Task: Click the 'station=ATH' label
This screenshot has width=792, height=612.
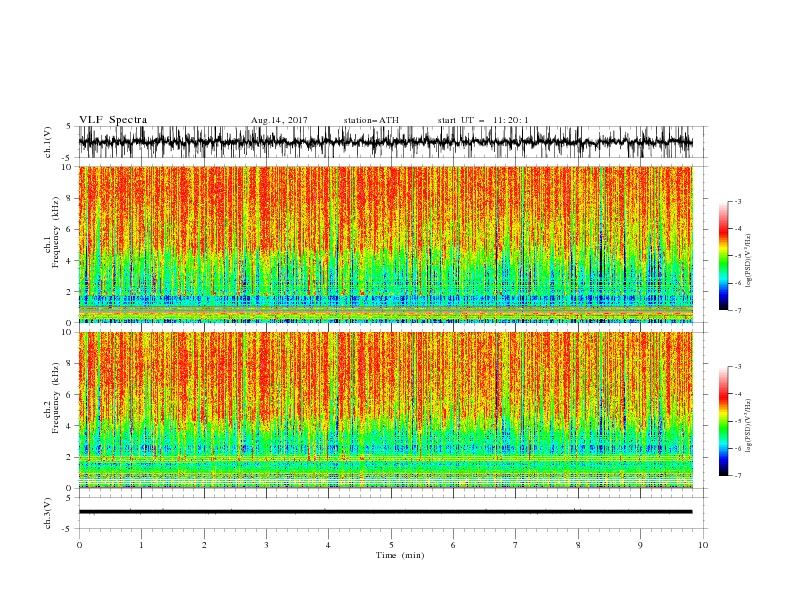Action: click(371, 120)
